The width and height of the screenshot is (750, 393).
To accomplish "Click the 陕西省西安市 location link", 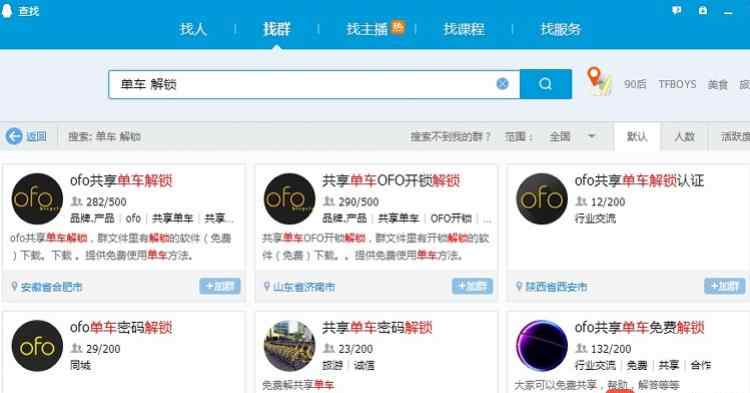I will [556, 287].
